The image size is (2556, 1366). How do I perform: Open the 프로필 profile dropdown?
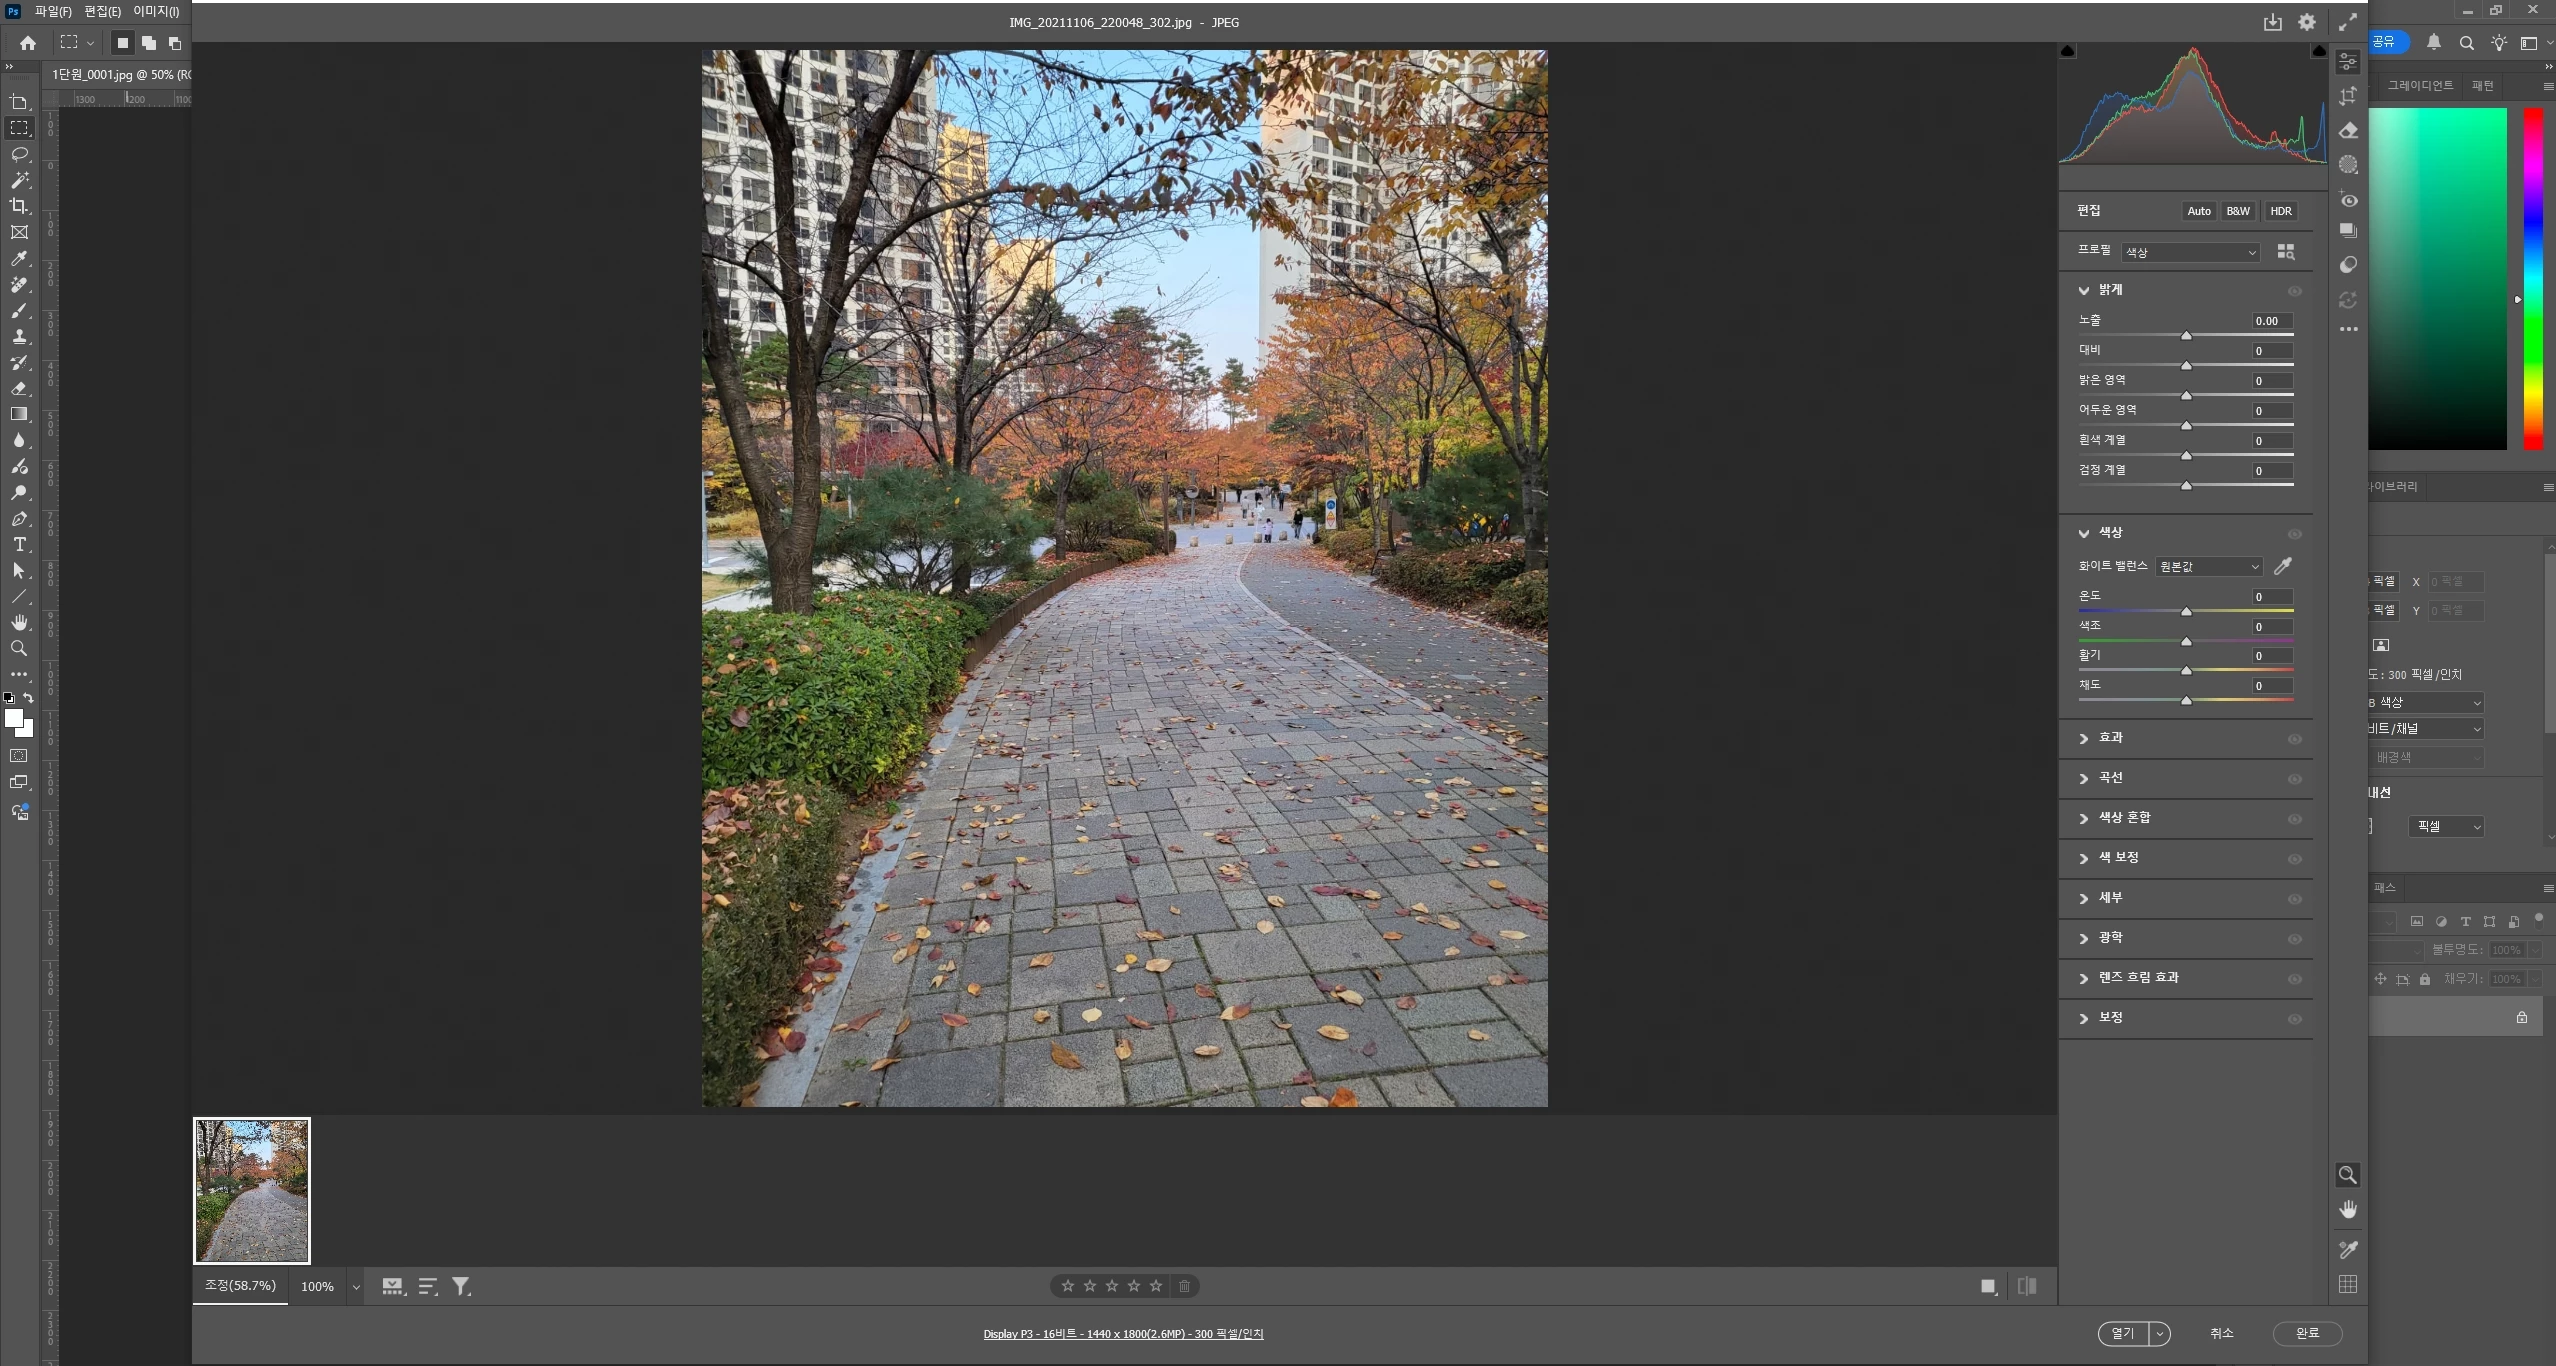2190,252
